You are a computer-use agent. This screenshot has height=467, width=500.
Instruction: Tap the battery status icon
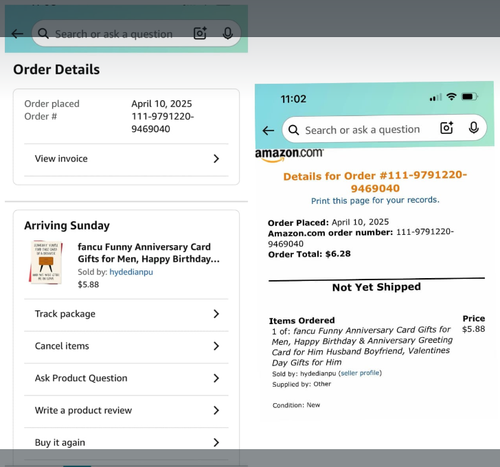coord(470,97)
